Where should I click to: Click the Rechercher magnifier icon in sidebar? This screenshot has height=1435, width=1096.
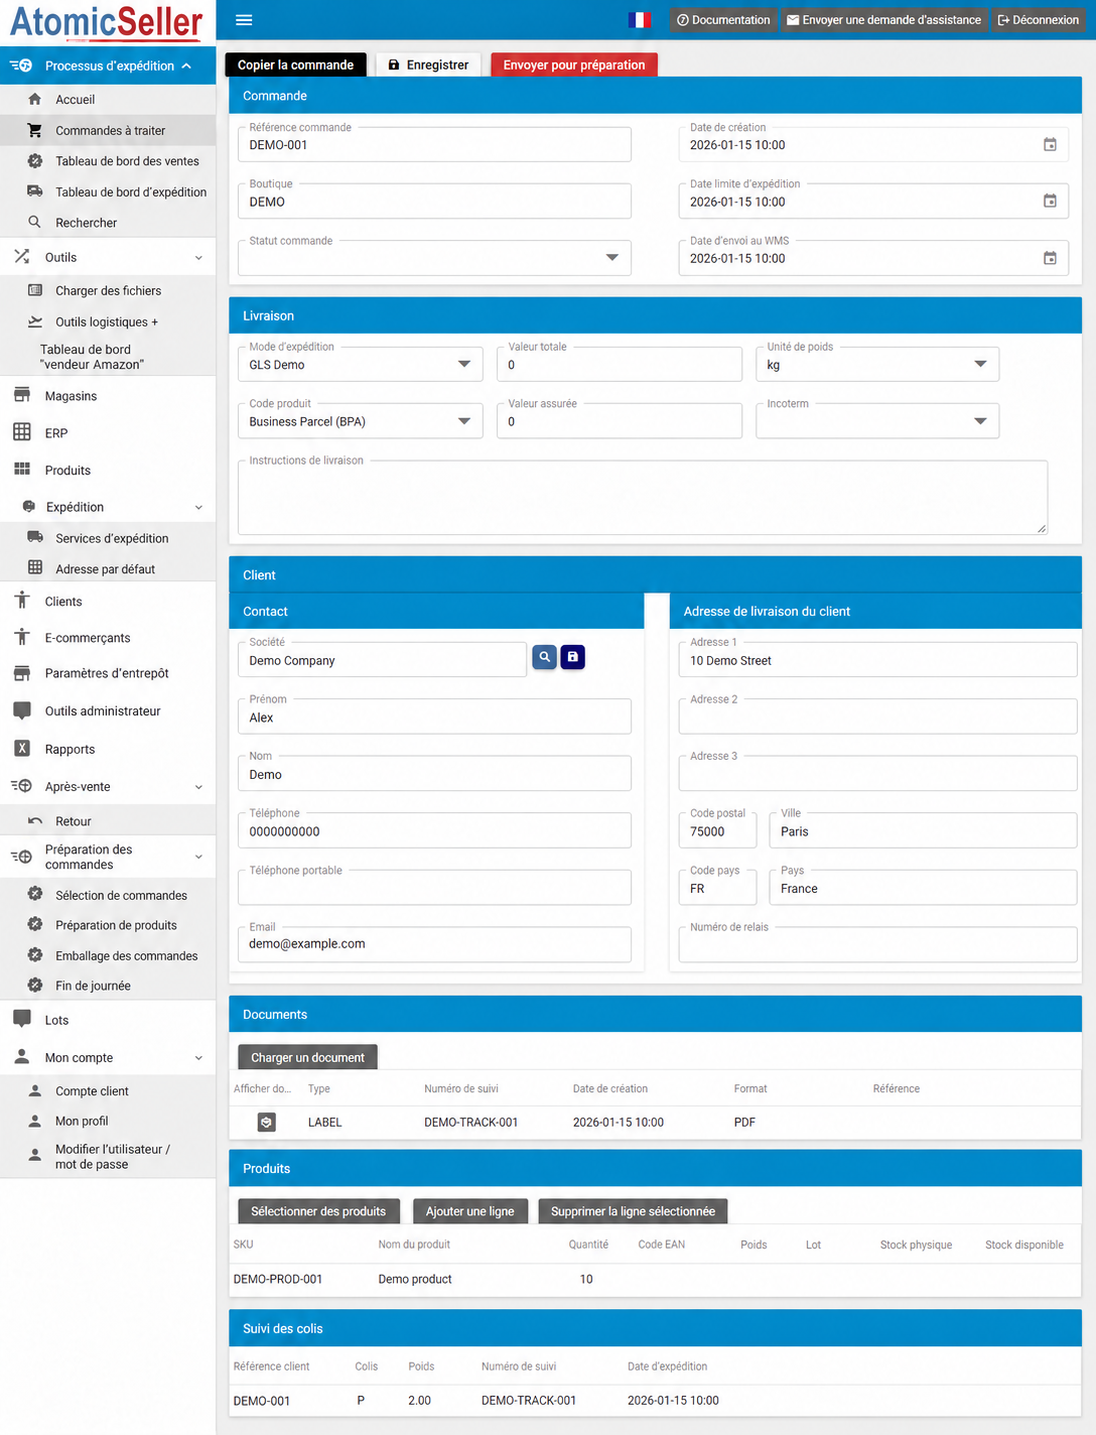click(x=35, y=222)
